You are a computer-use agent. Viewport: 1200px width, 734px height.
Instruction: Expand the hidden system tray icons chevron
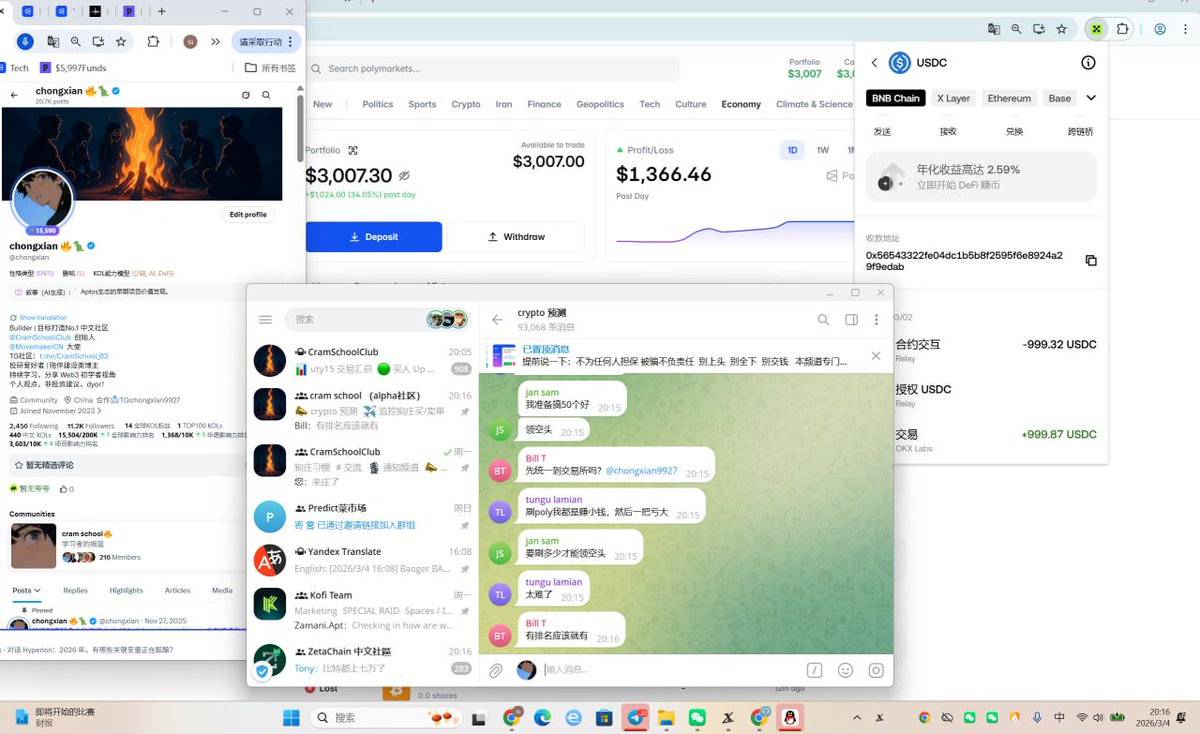[855, 717]
